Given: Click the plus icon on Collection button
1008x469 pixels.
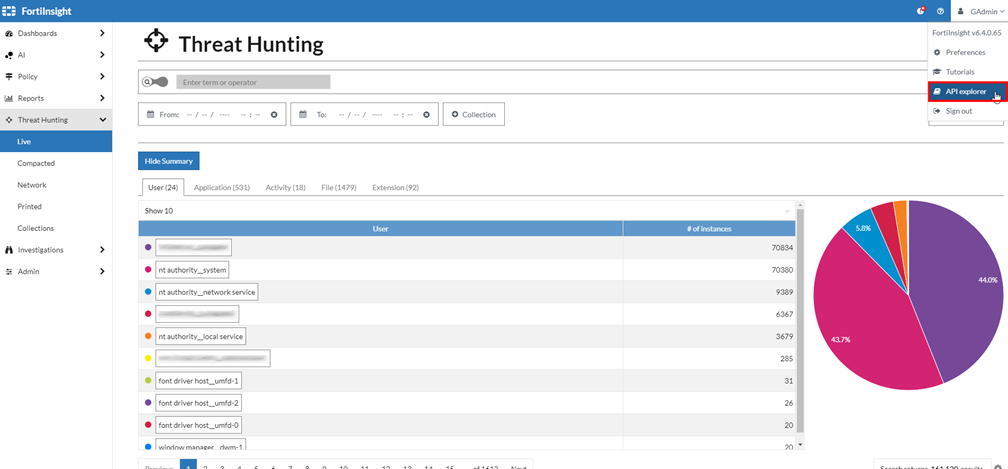Looking at the screenshot, I should click(455, 114).
